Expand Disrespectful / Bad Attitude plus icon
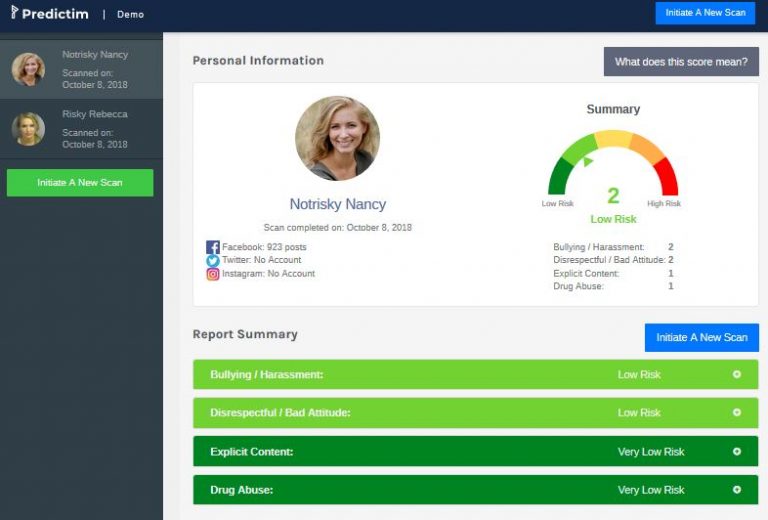Screen dimensions: 768x520 tap(737, 412)
